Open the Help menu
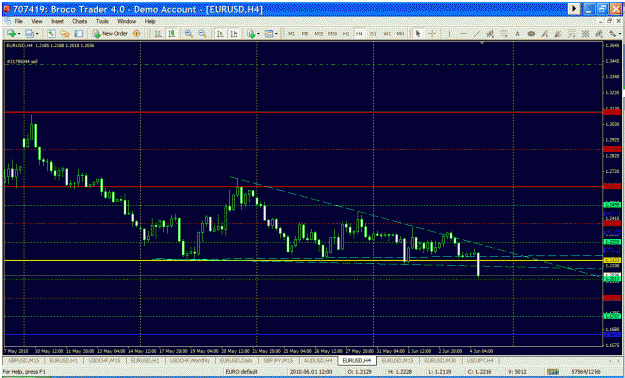 tap(150, 21)
